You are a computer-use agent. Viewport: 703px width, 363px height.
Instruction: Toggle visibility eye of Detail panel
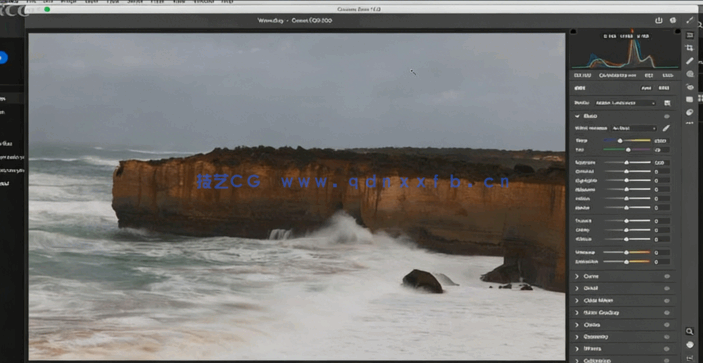[x=667, y=289]
